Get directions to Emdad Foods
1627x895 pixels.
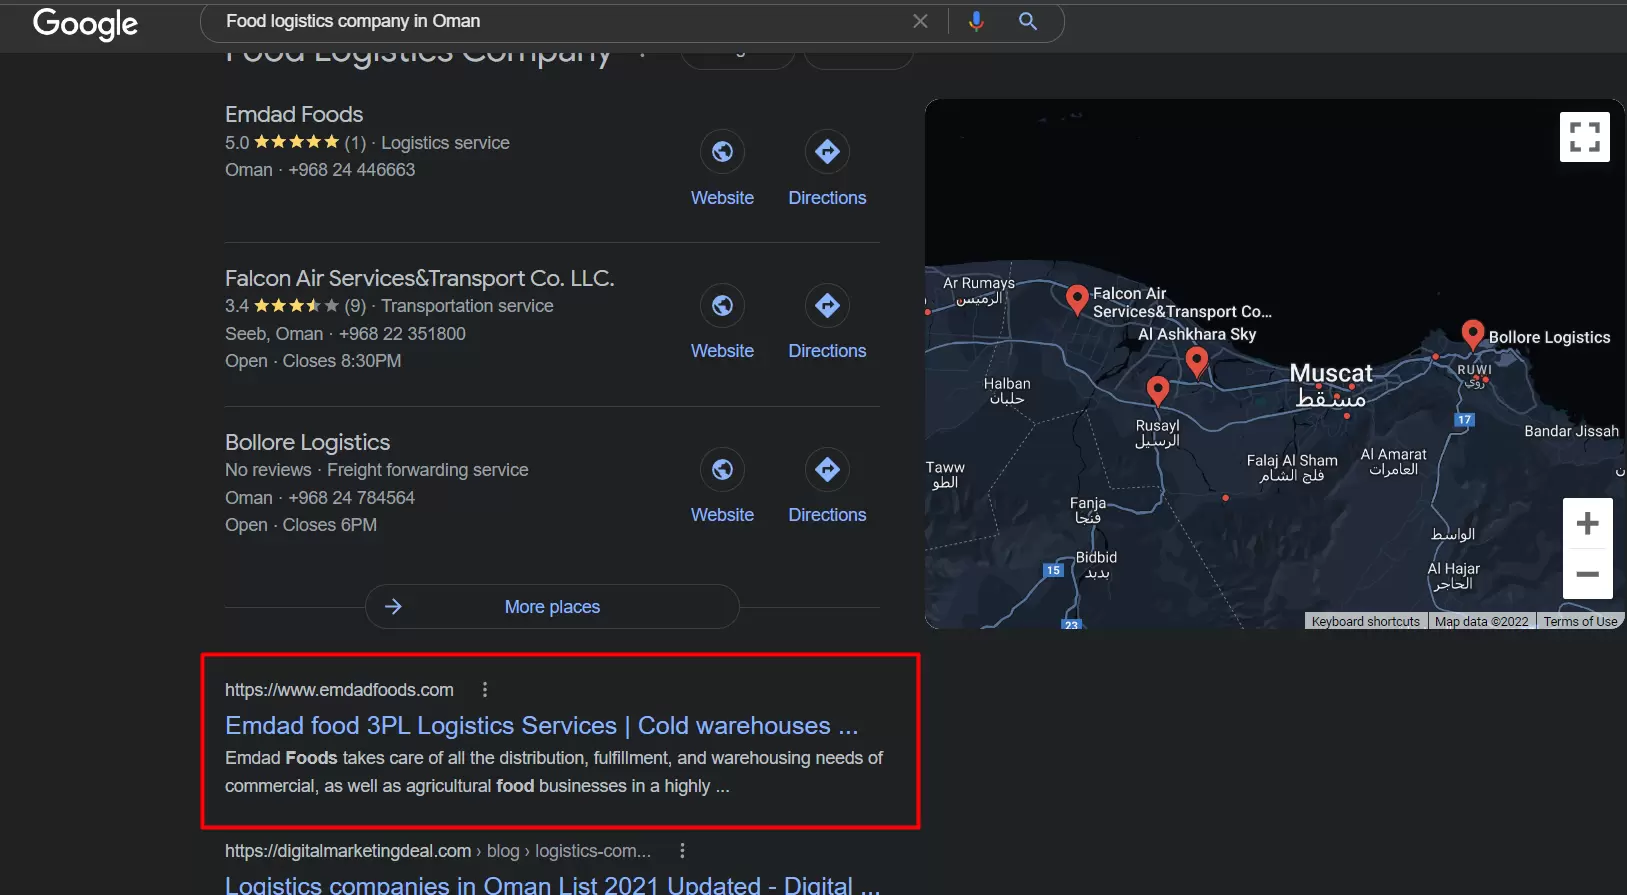pos(827,152)
